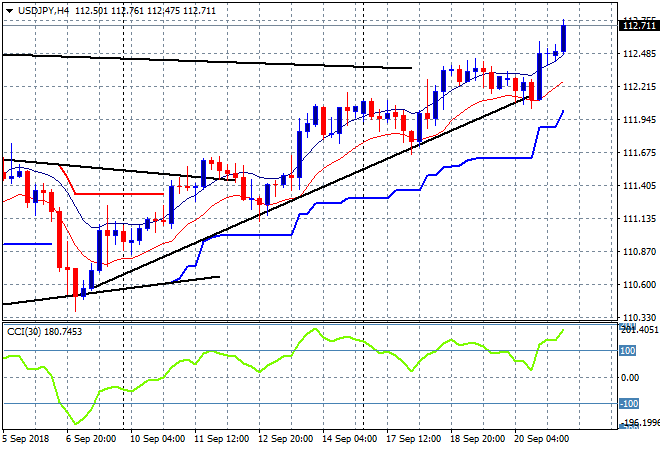Click price axis label 110.870

639,251
